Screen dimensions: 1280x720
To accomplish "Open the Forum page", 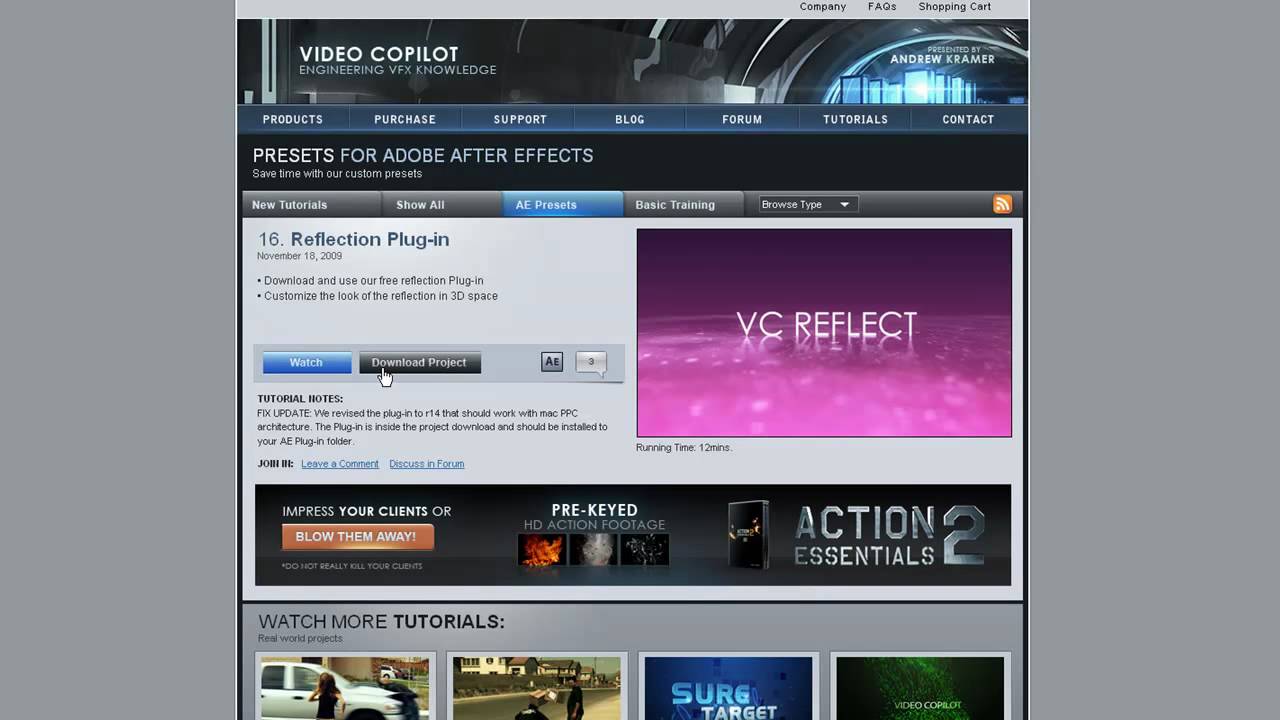I will point(742,119).
